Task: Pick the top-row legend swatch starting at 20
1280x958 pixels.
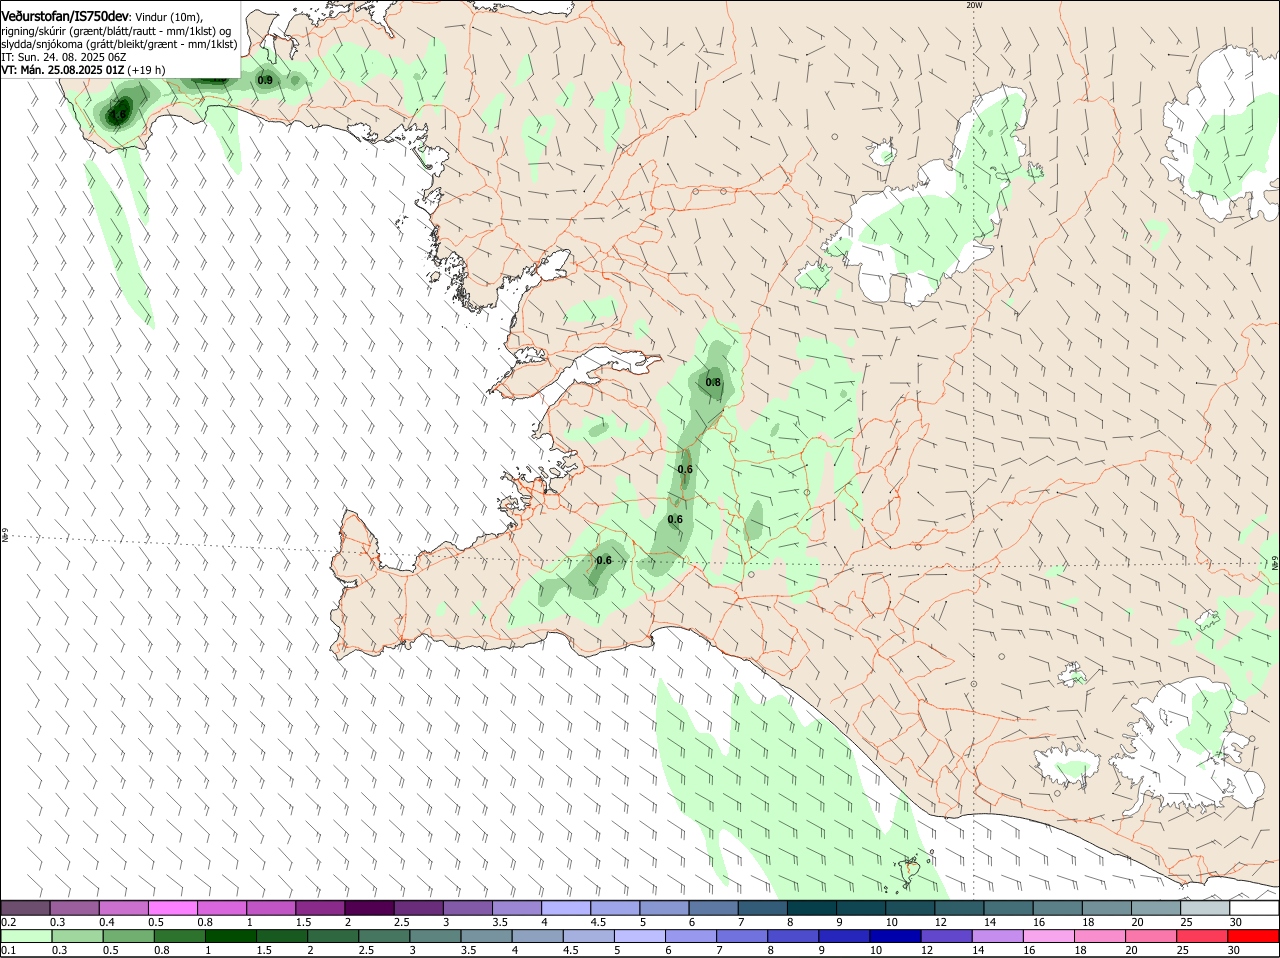Action: tap(1155, 908)
